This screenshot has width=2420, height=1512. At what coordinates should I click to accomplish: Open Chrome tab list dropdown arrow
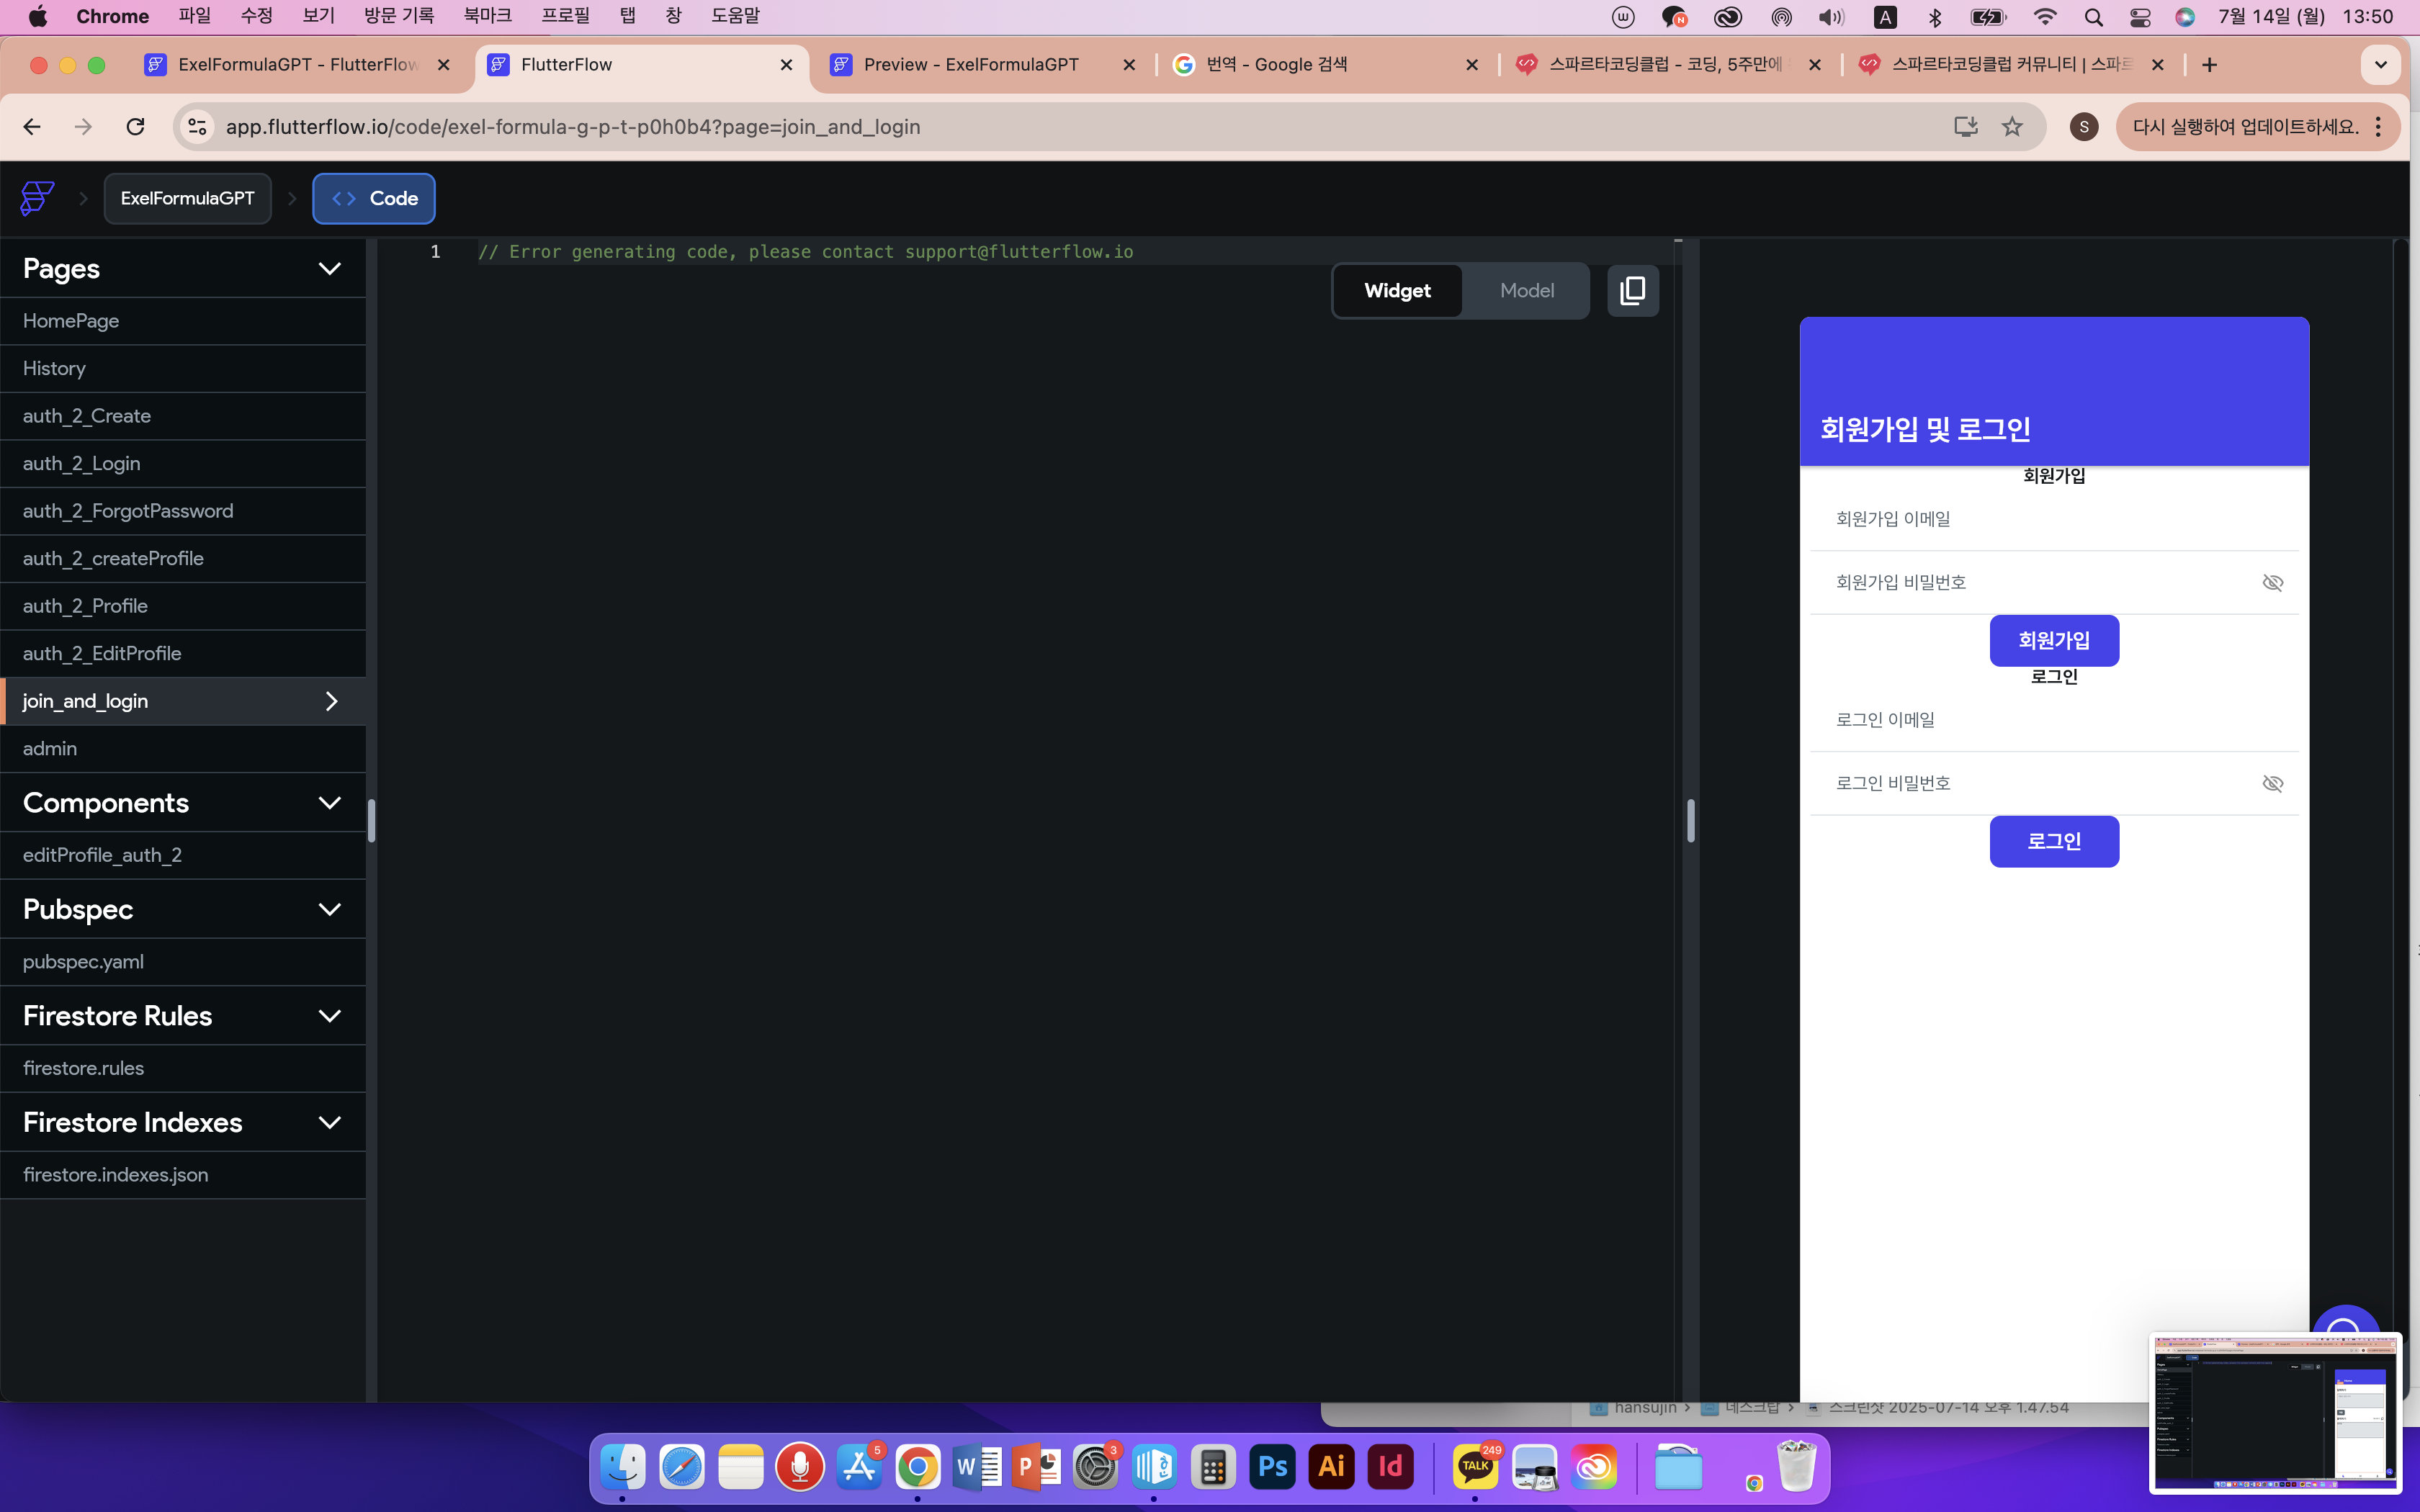(x=2381, y=65)
